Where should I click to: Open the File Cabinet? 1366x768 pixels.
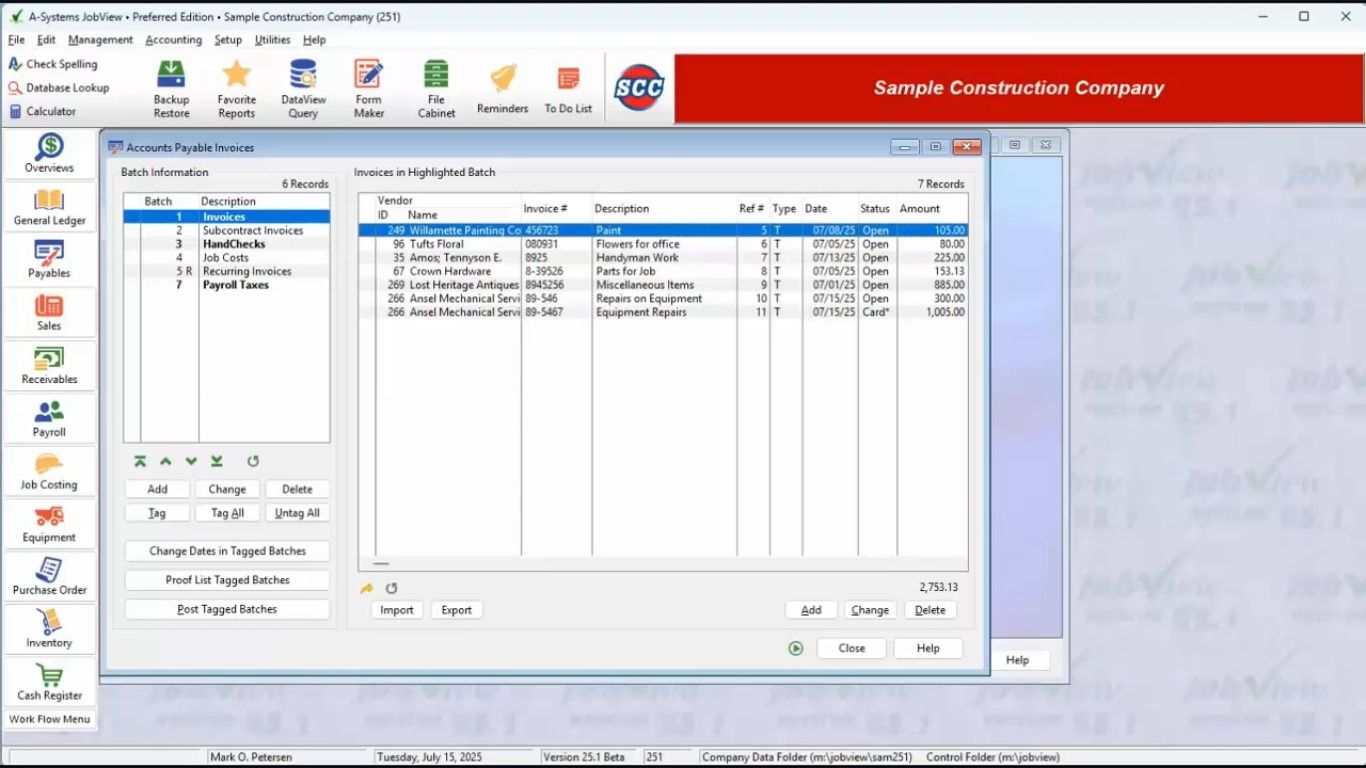pyautogui.click(x=436, y=88)
